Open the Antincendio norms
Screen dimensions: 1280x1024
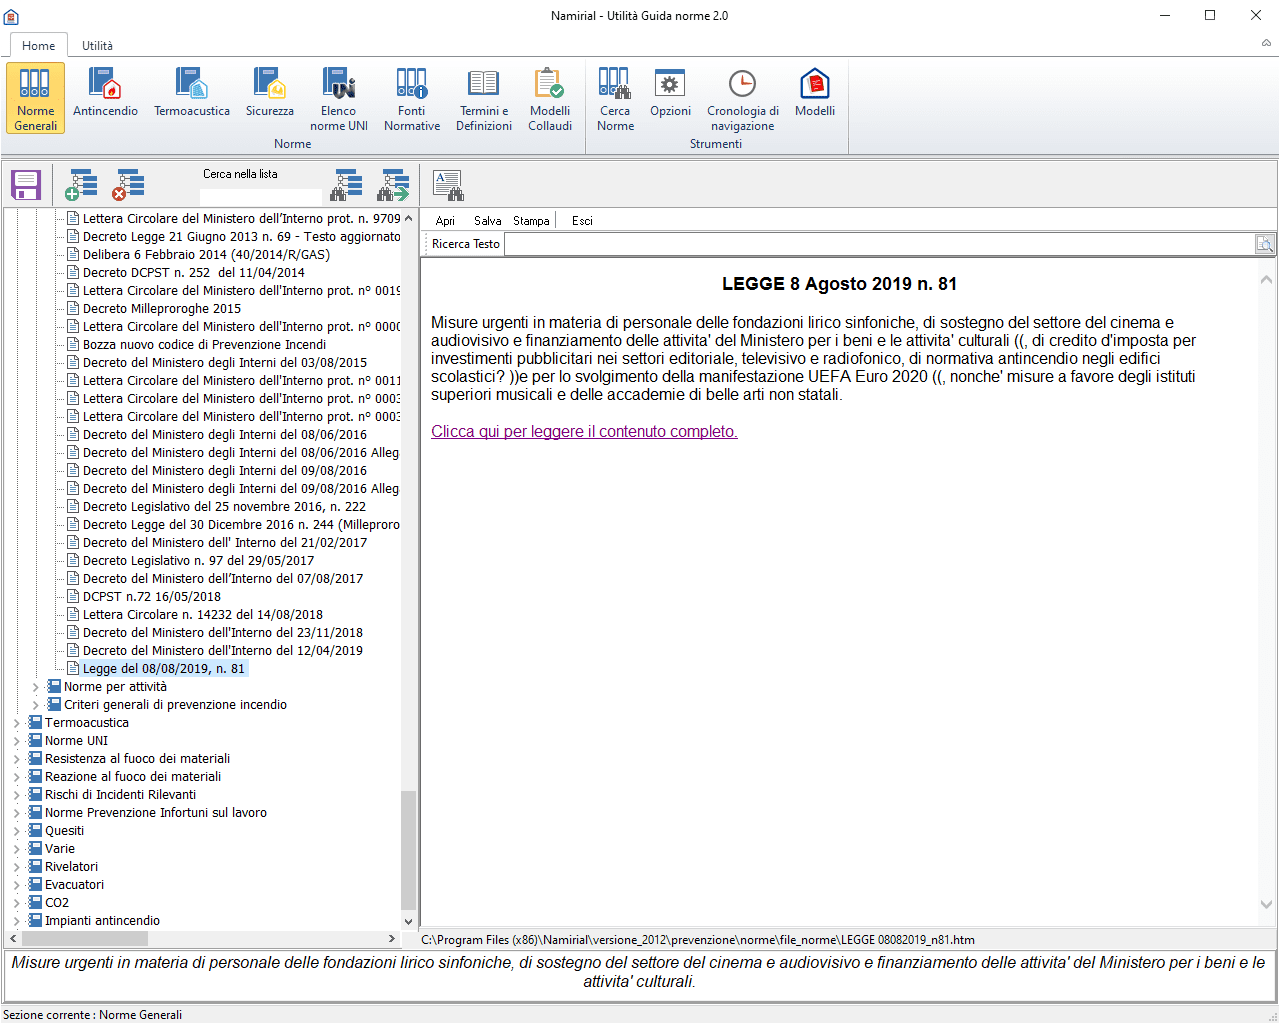(x=105, y=94)
